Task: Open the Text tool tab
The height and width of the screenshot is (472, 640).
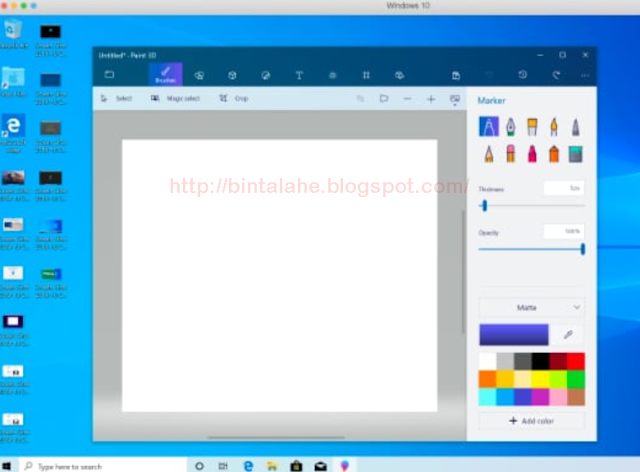Action: [299, 75]
